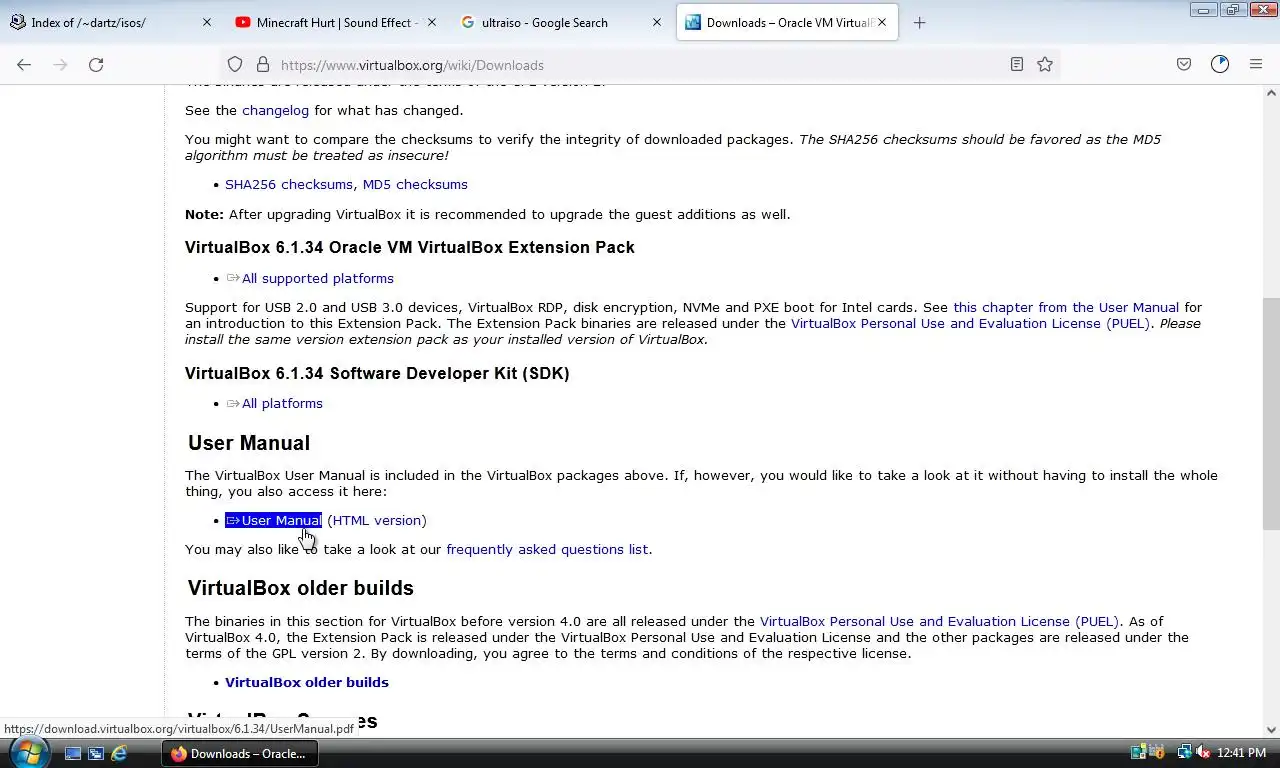Screen dimensions: 1280x768
Task: Open the MD5 checksums link
Action: (x=415, y=184)
